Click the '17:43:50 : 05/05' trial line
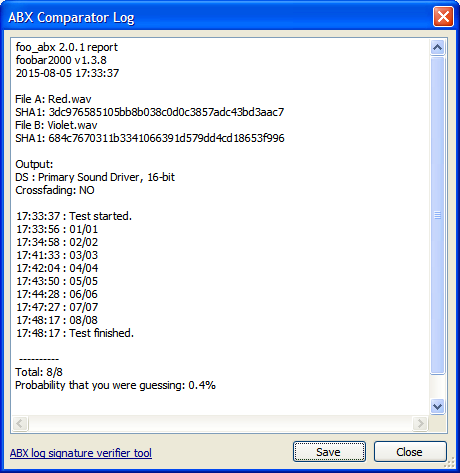This screenshot has width=460, height=473. click(57, 281)
